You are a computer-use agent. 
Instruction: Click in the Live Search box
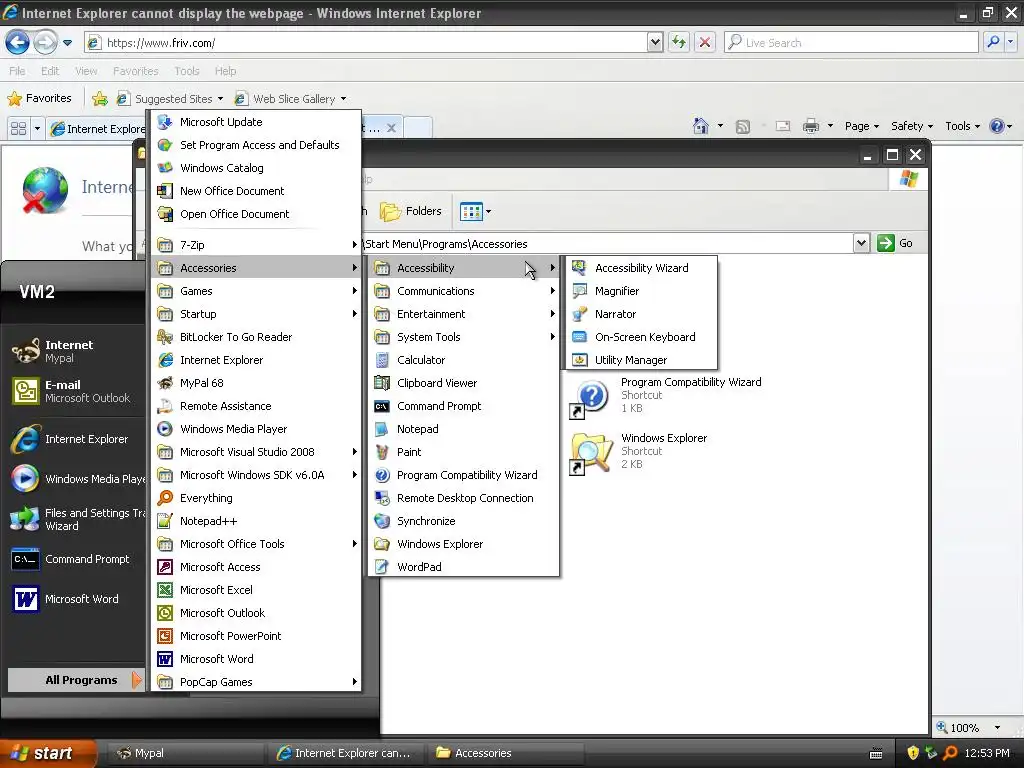click(850, 42)
